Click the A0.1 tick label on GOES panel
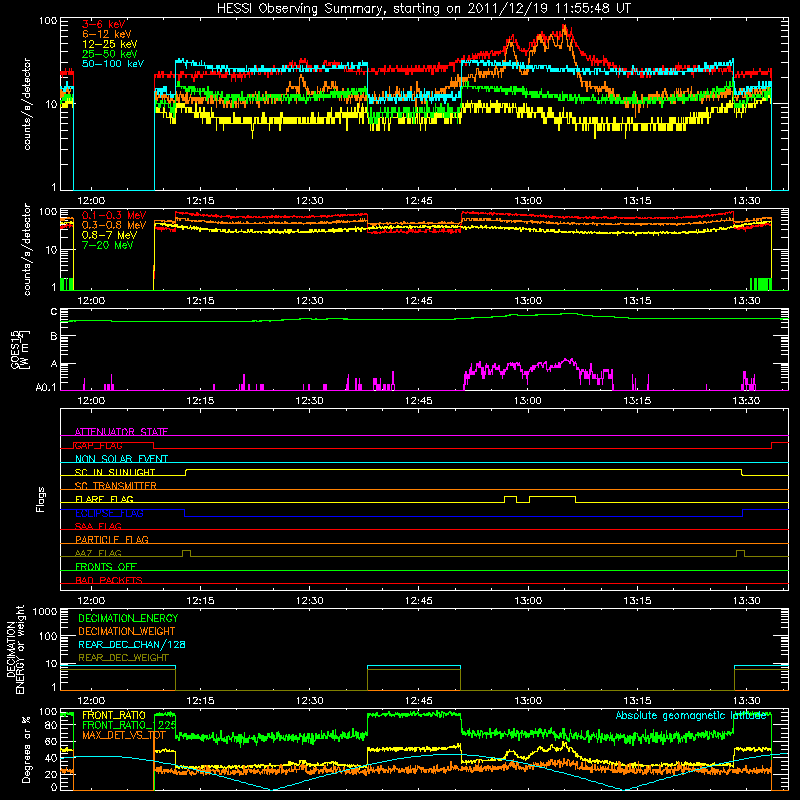Viewport: 800px width, 800px height. [46, 387]
